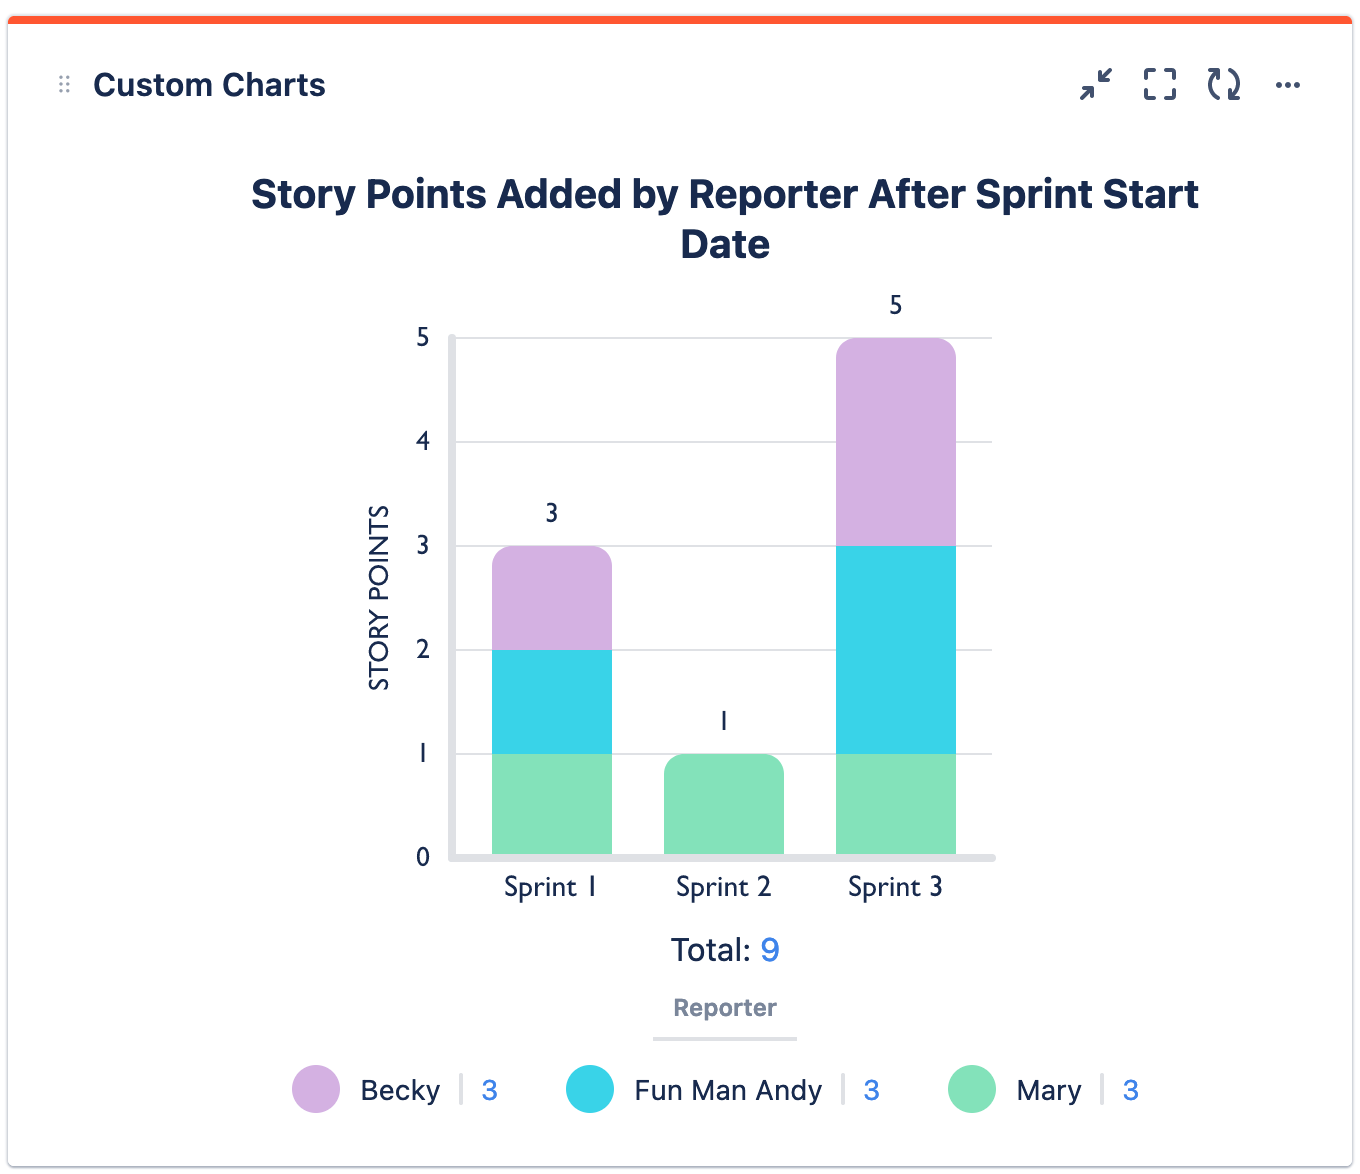This screenshot has width=1360, height=1174.
Task: Click the Sprint 3 axis label
Action: pos(895,887)
